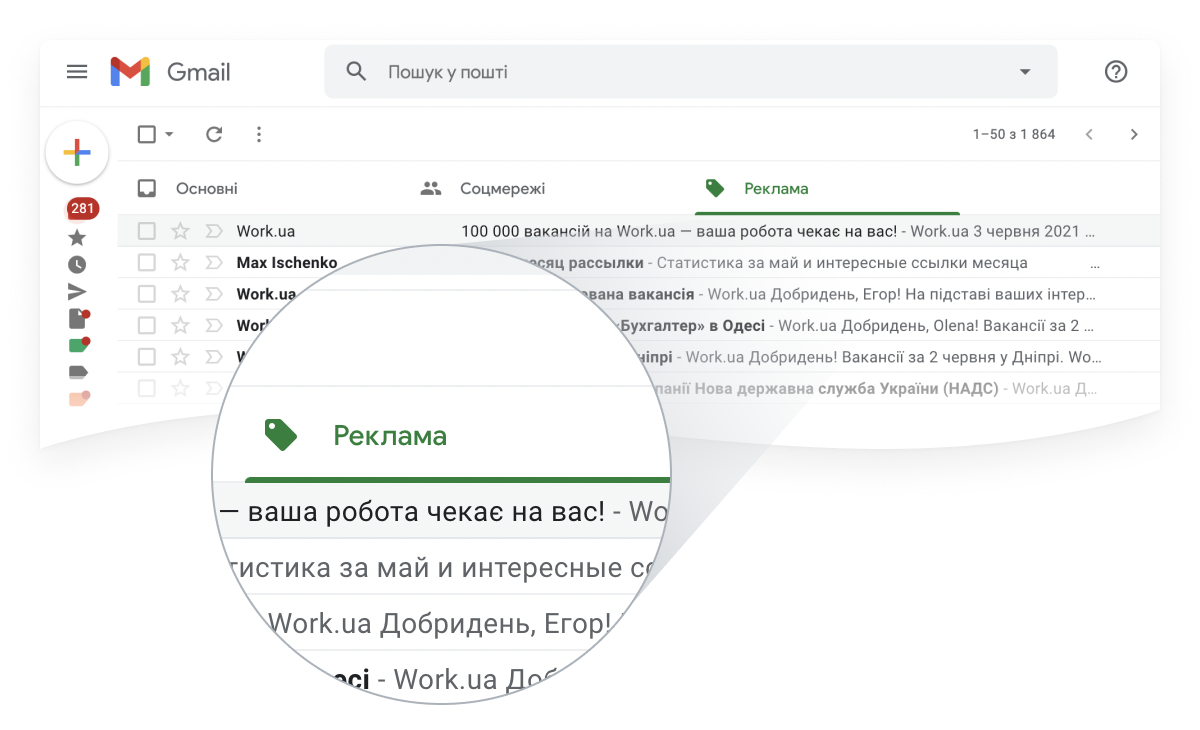The width and height of the screenshot is (1200, 730).
Task: Tick the select-all checkbox in toolbar
Action: coord(146,134)
